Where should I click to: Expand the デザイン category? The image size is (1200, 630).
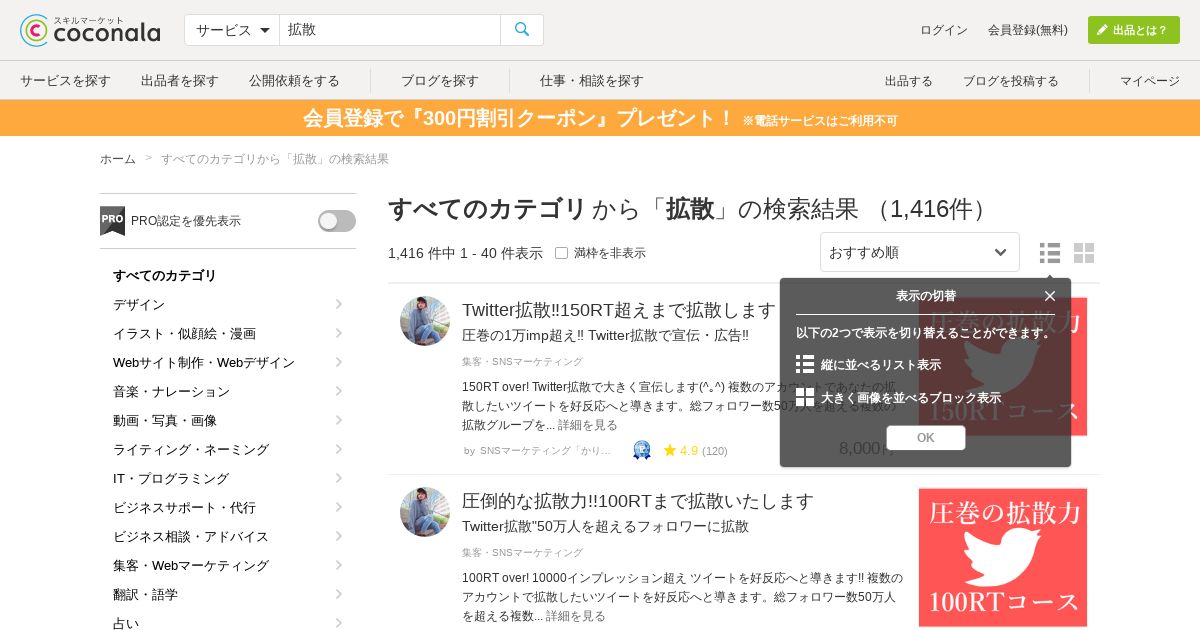pyautogui.click(x=228, y=304)
